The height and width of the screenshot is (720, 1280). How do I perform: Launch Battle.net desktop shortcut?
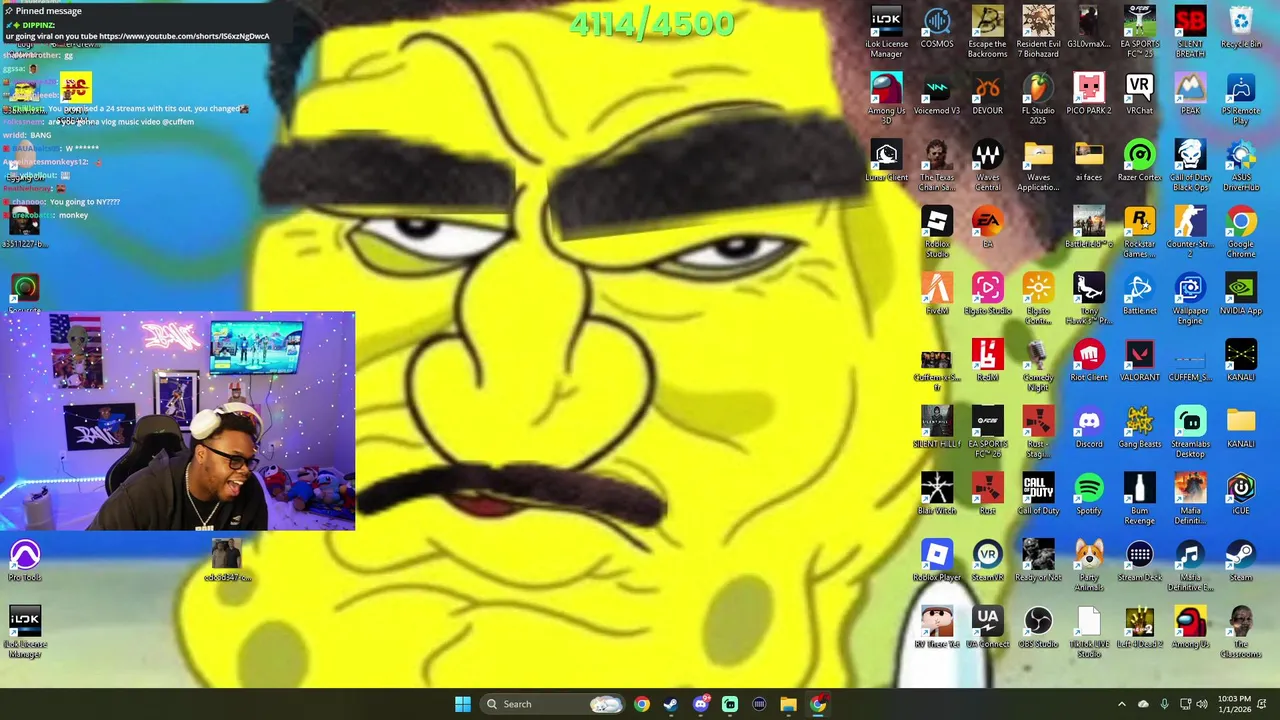pos(1140,295)
